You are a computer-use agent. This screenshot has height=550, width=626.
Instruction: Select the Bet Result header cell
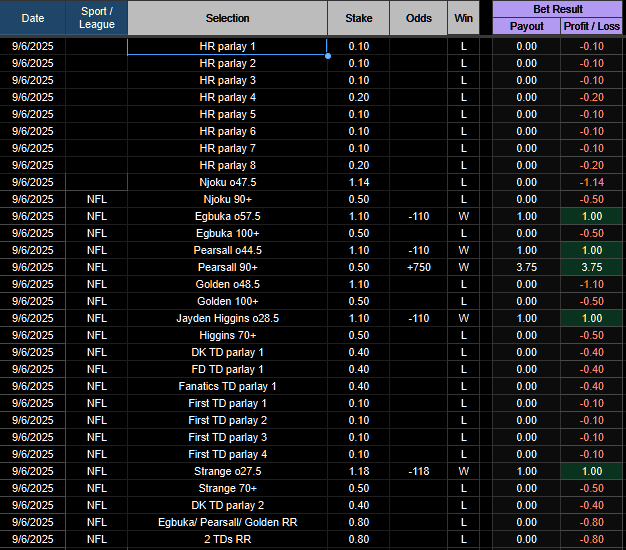(558, 9)
